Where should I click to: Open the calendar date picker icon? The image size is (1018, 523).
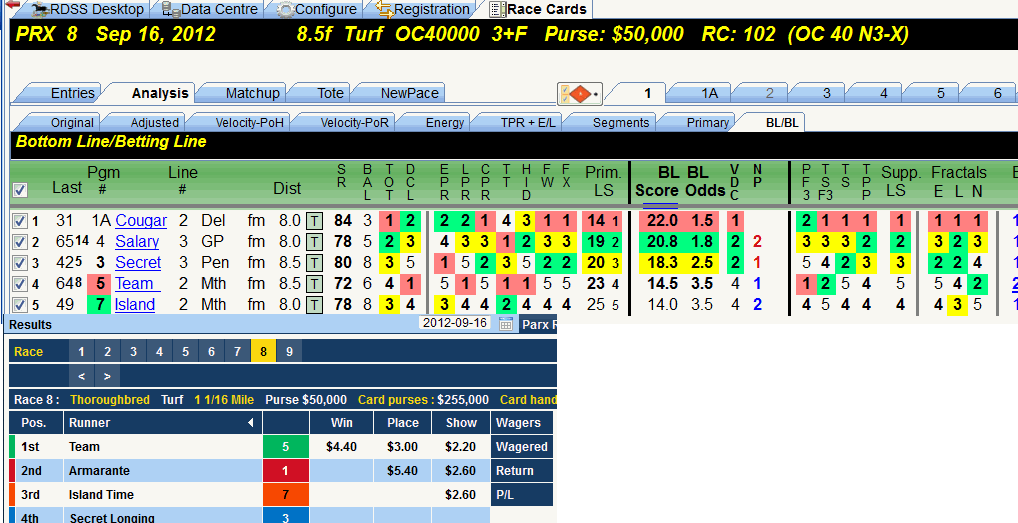point(506,324)
